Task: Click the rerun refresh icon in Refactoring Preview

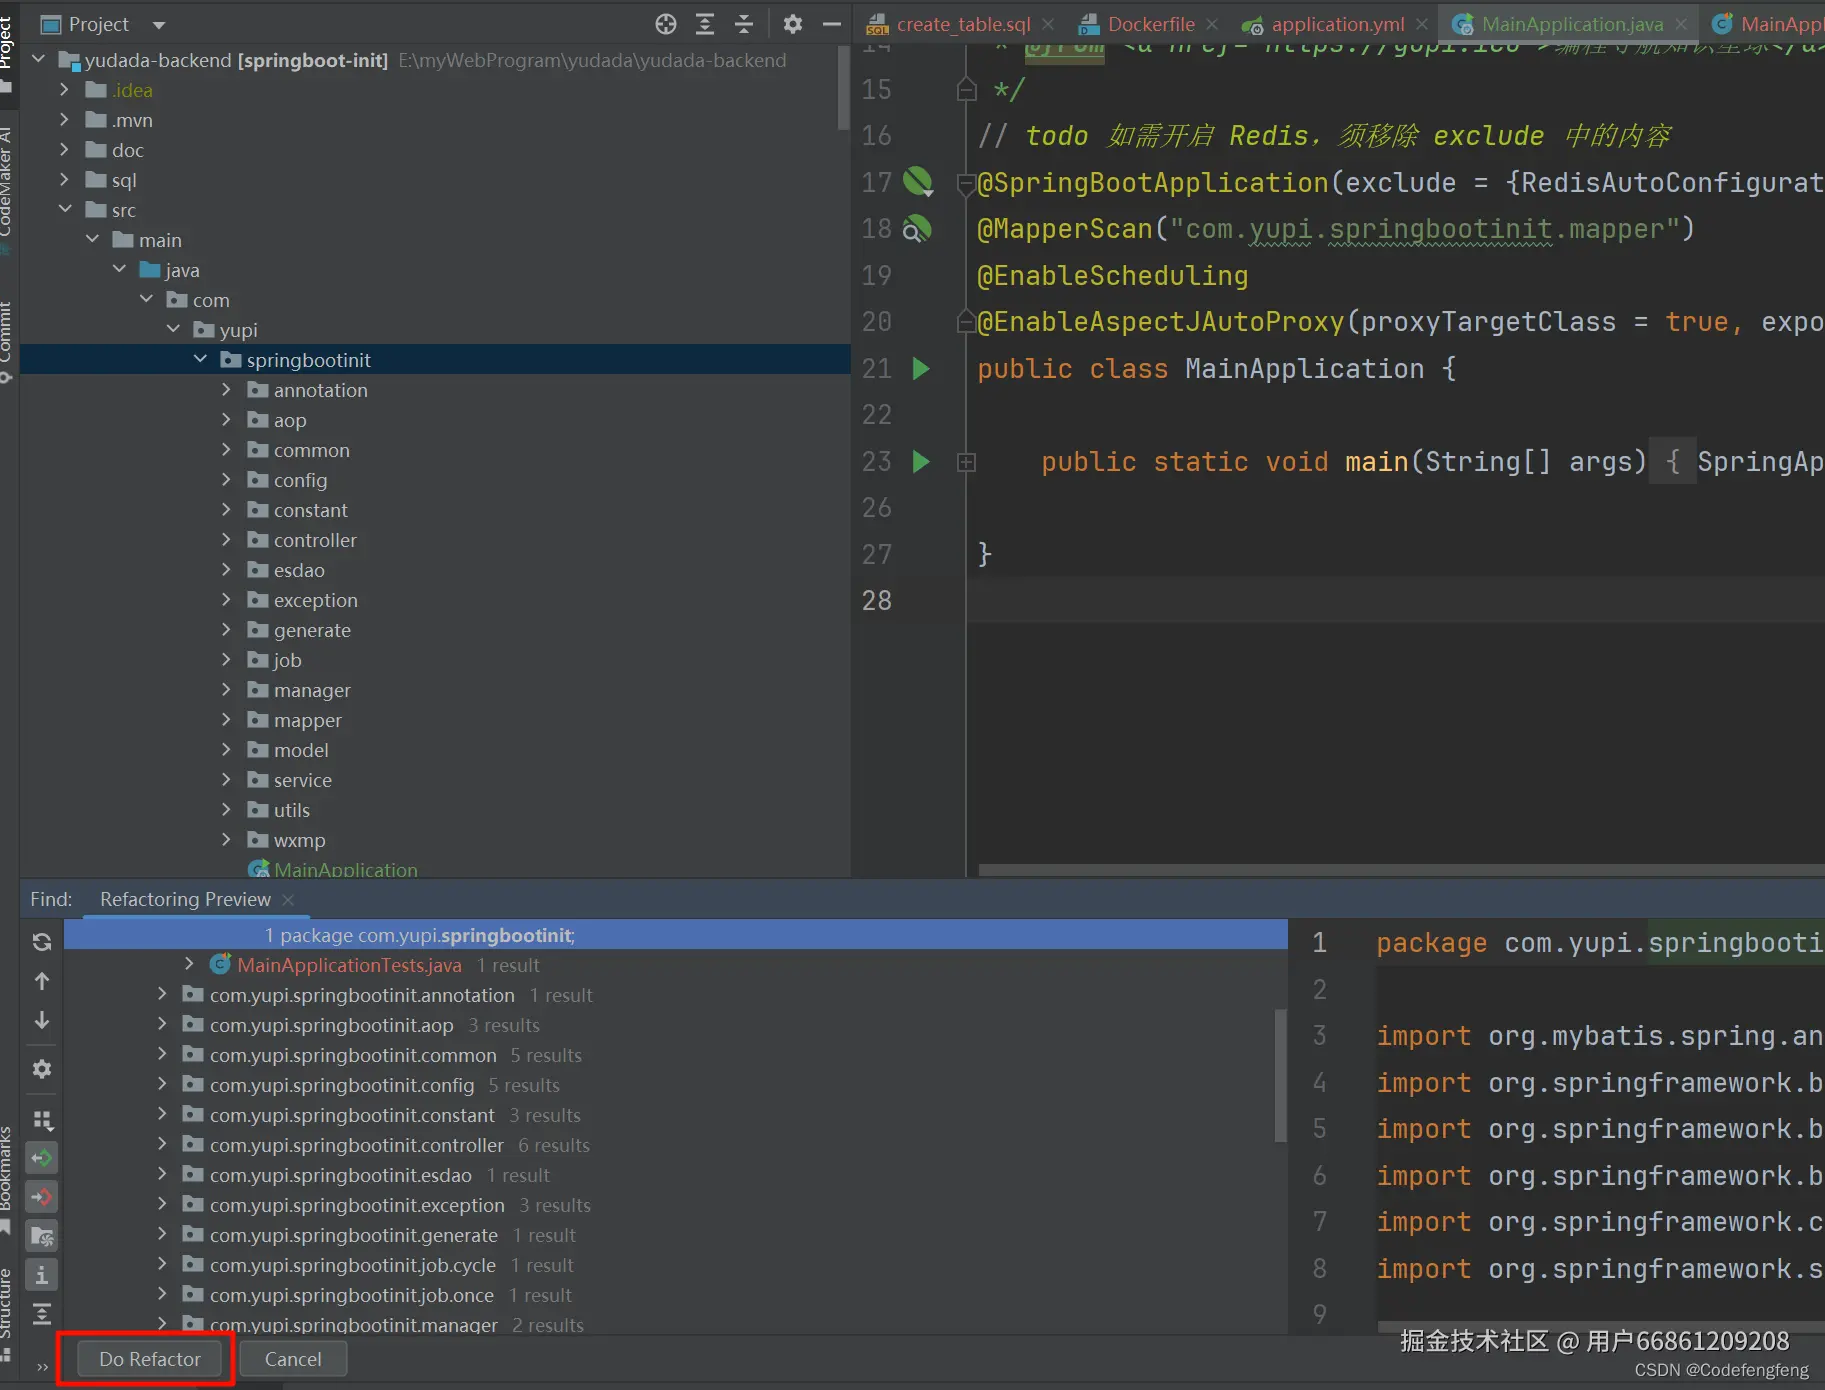Action: click(42, 941)
